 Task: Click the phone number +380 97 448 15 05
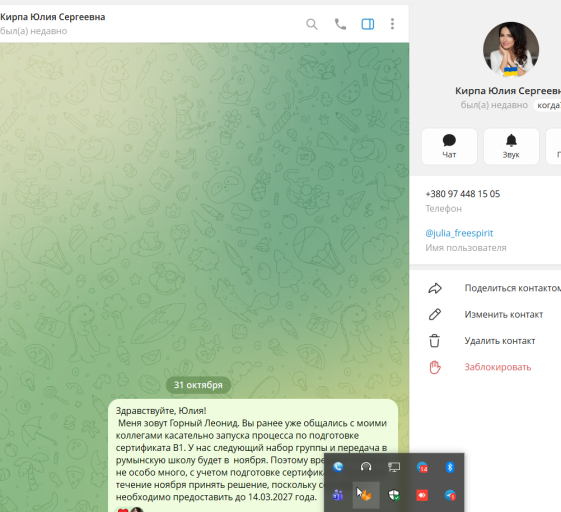(463, 194)
